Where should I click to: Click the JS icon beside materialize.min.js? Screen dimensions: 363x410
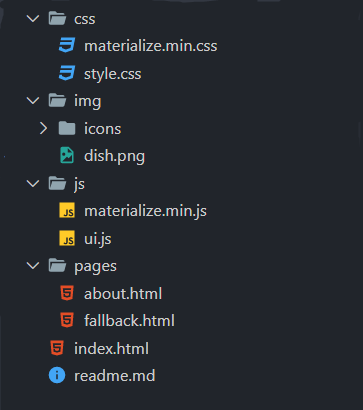click(x=67, y=210)
